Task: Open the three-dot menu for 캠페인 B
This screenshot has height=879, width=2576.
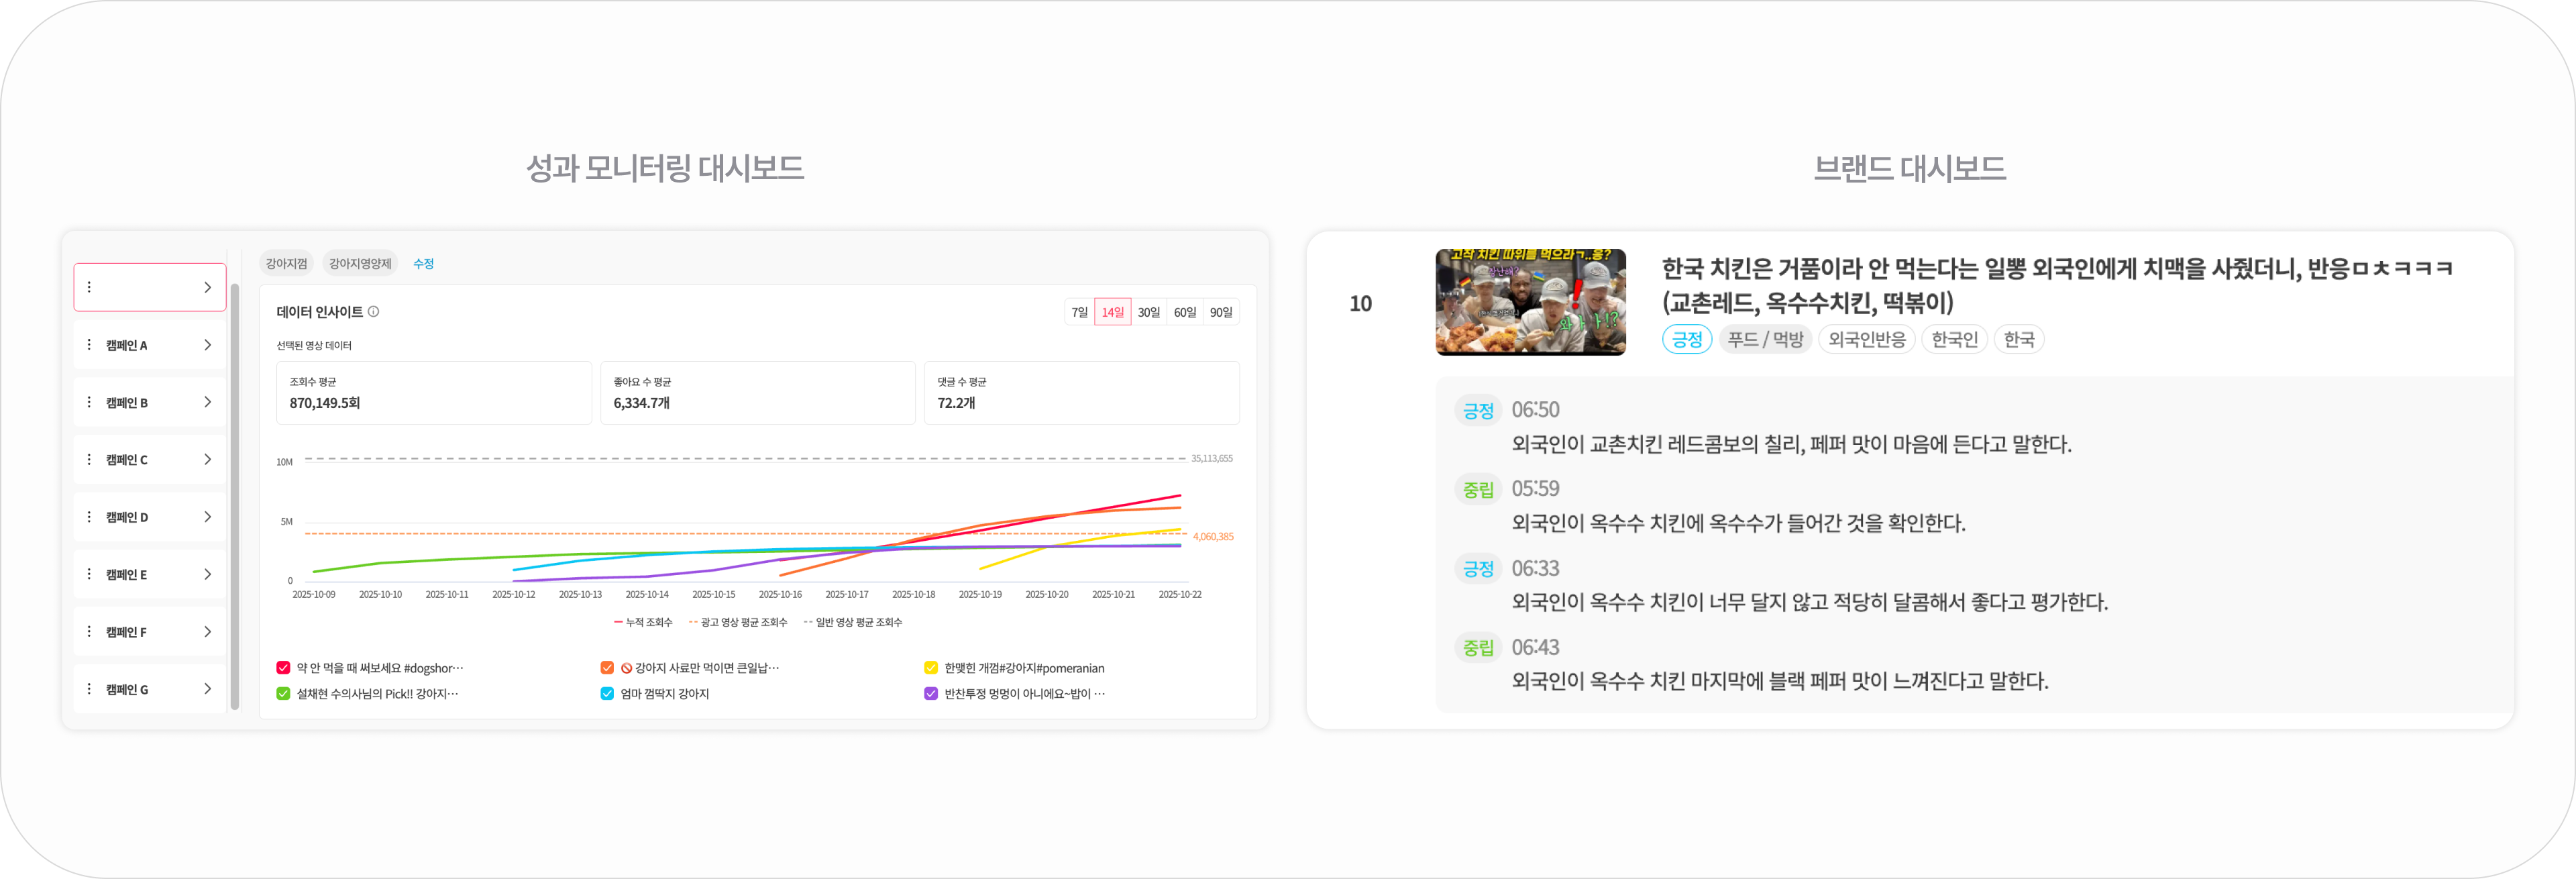Action: [x=89, y=402]
